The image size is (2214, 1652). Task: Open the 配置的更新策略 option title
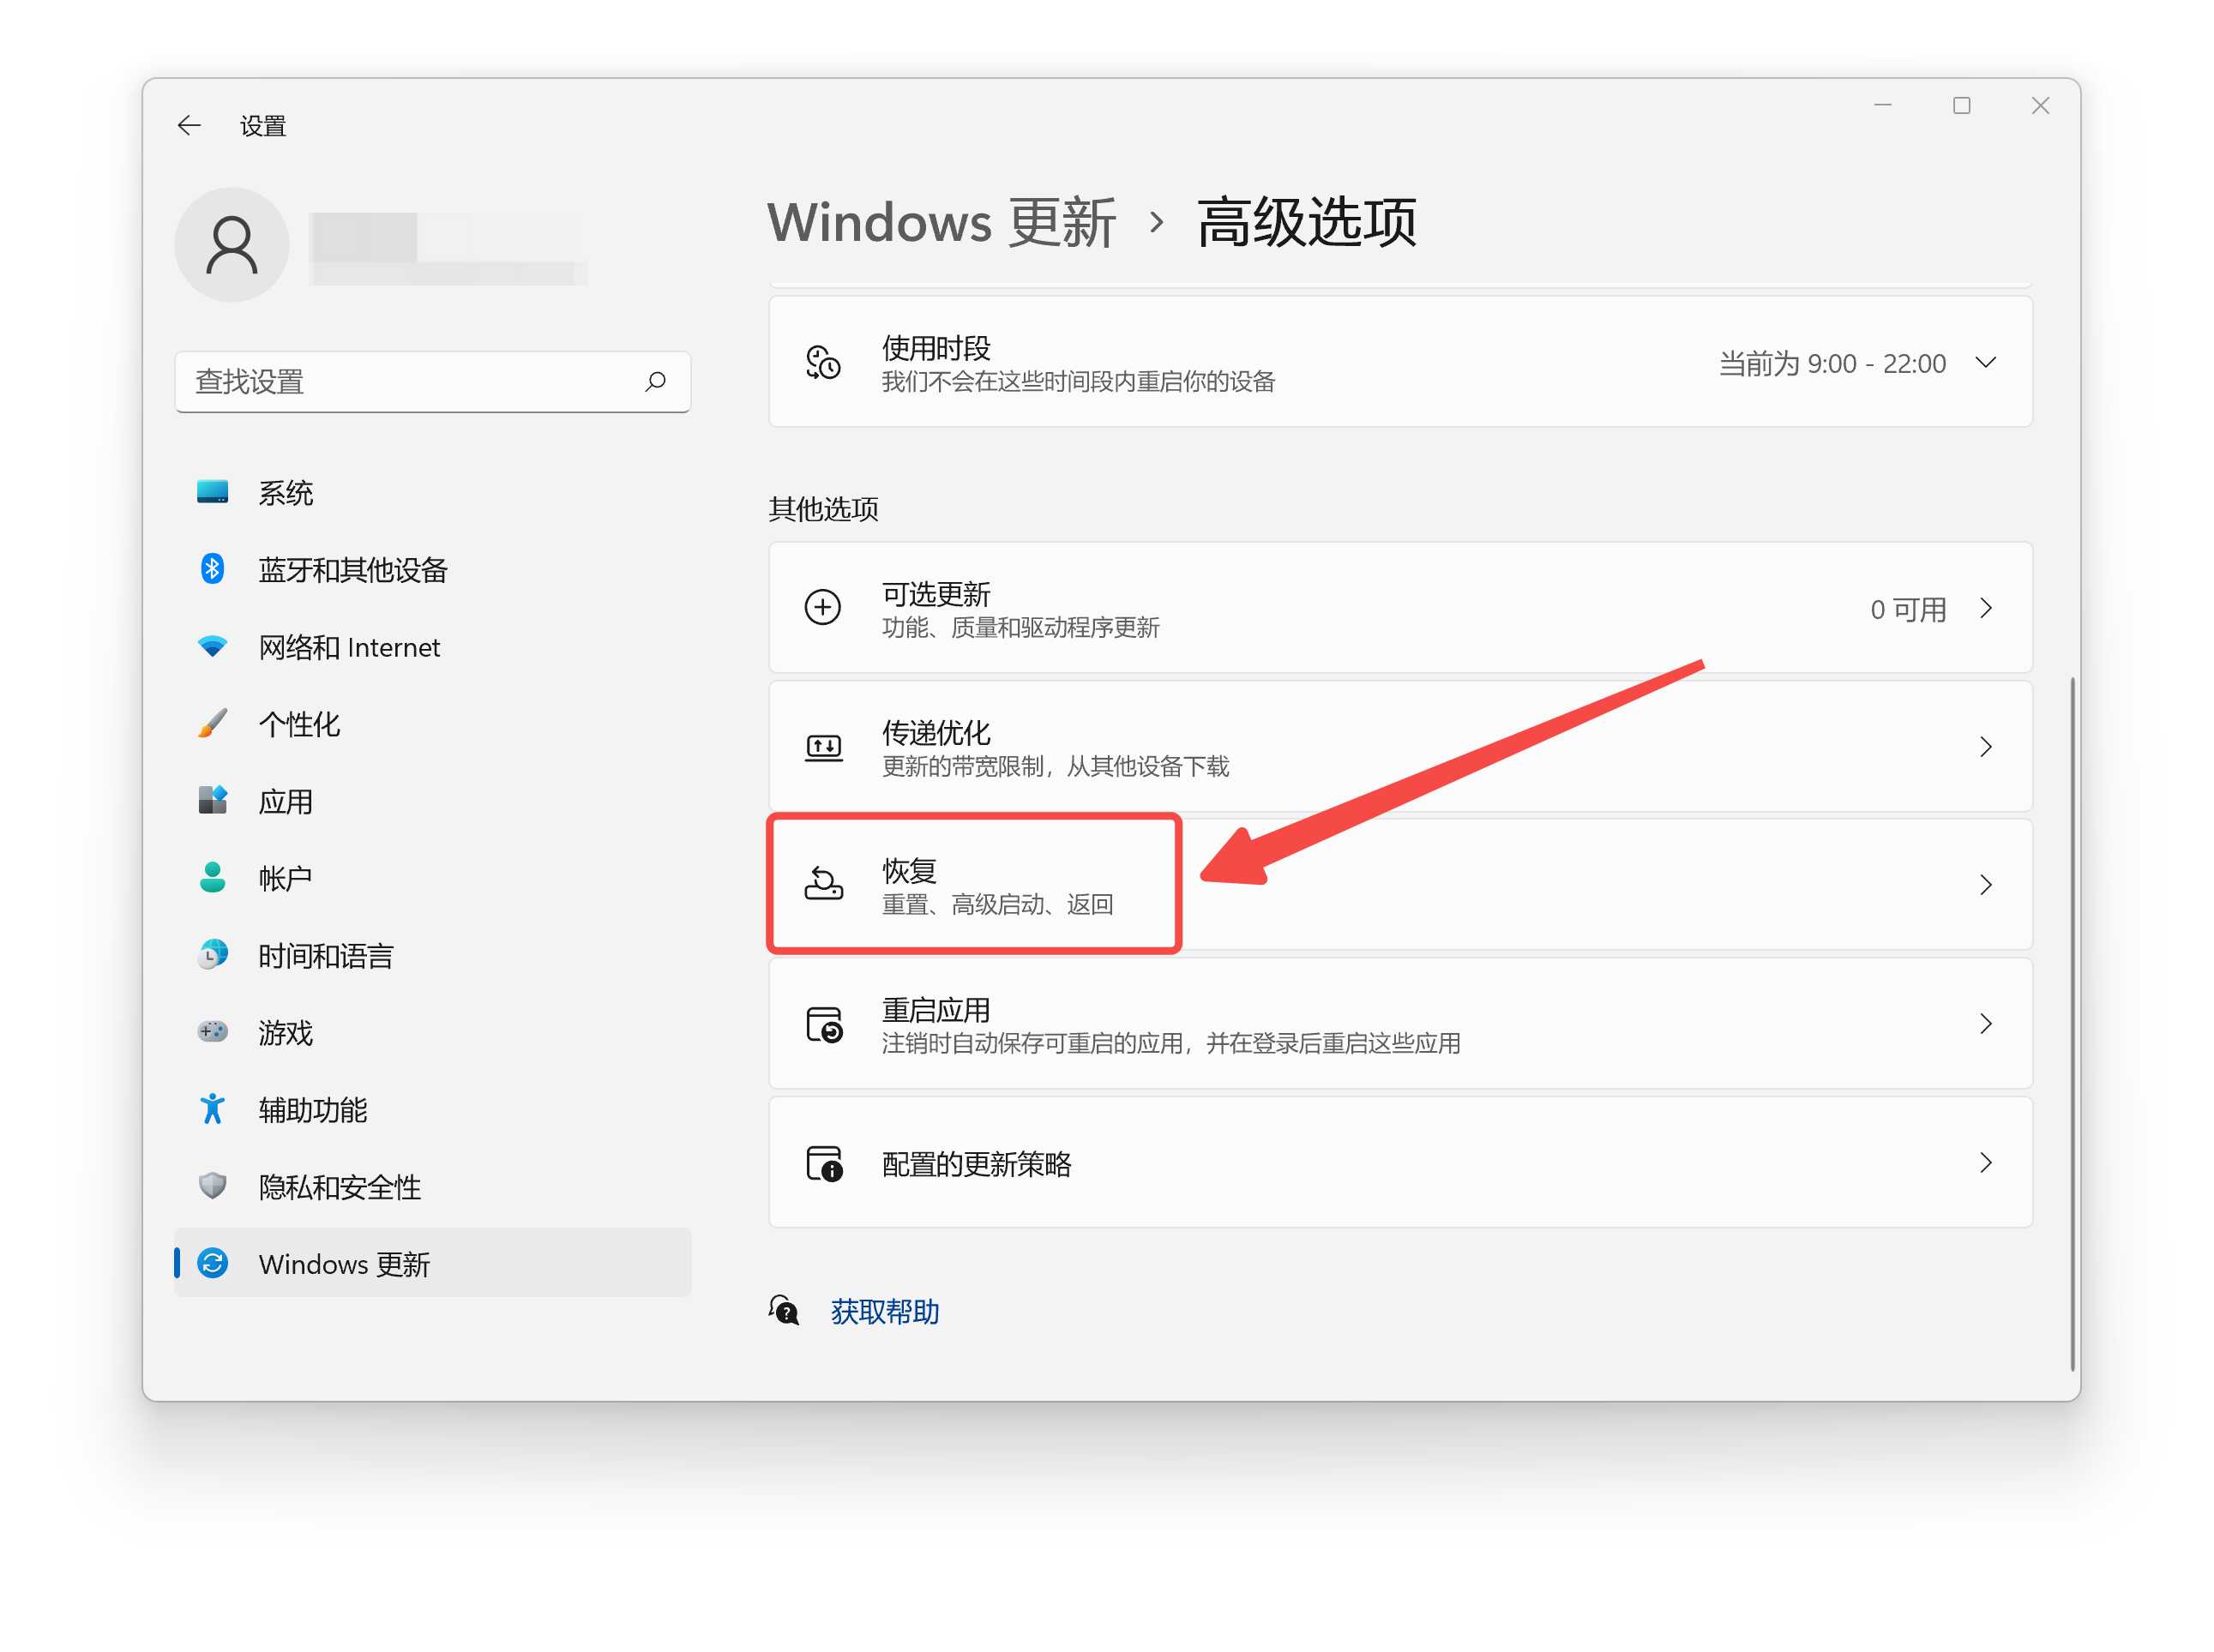(976, 1163)
